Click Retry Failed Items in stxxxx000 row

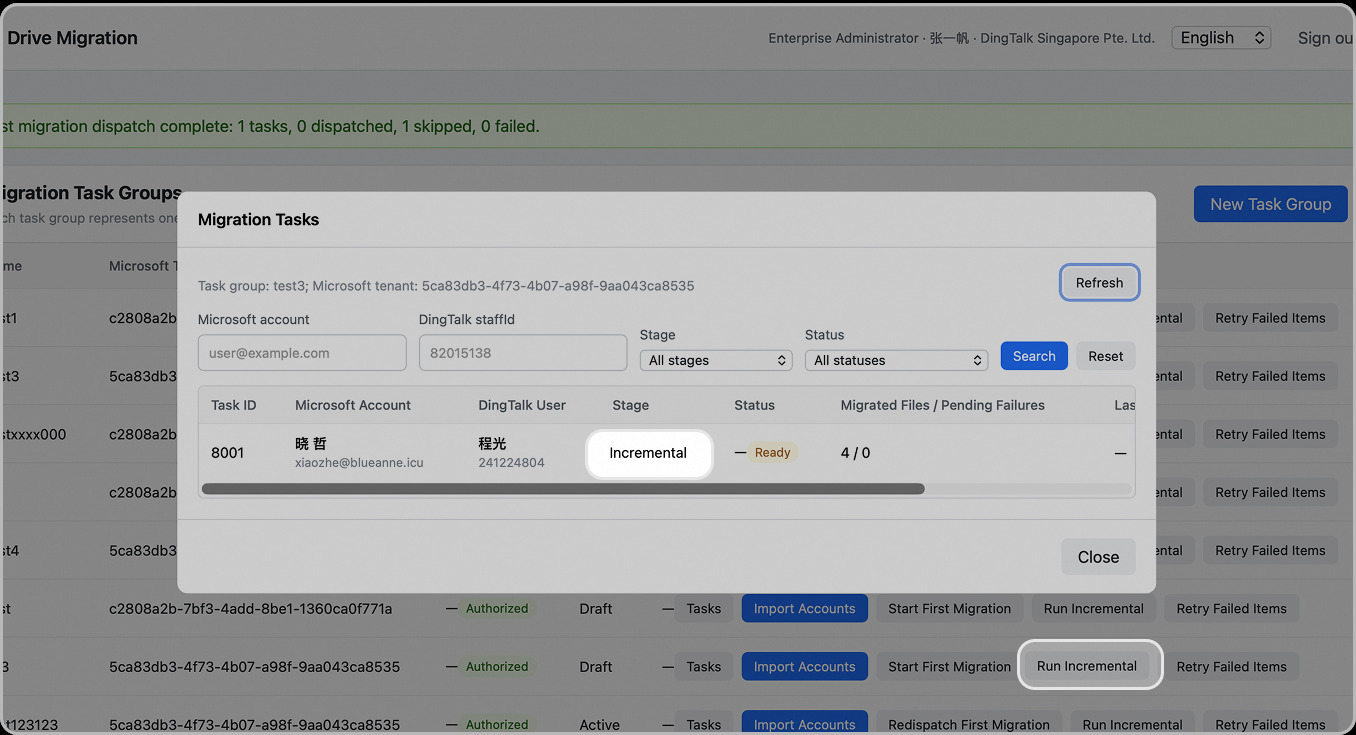[x=1270, y=434]
